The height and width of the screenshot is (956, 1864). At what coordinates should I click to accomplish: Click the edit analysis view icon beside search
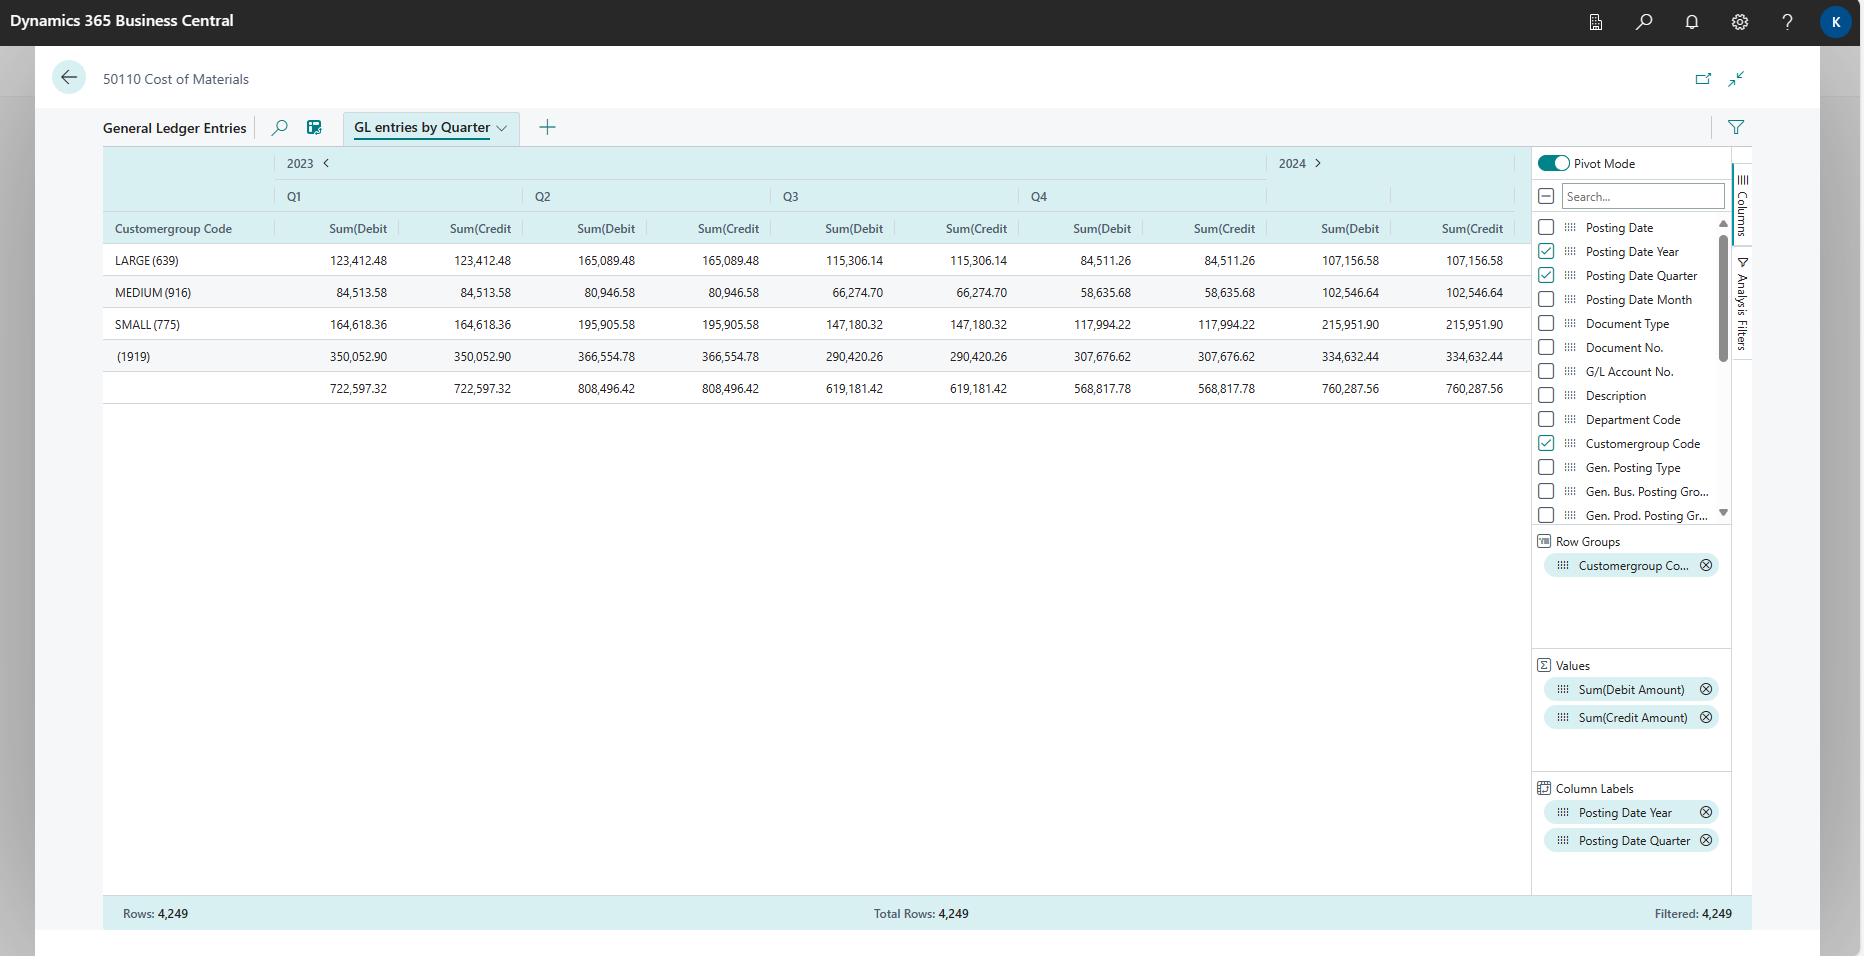[x=314, y=128]
